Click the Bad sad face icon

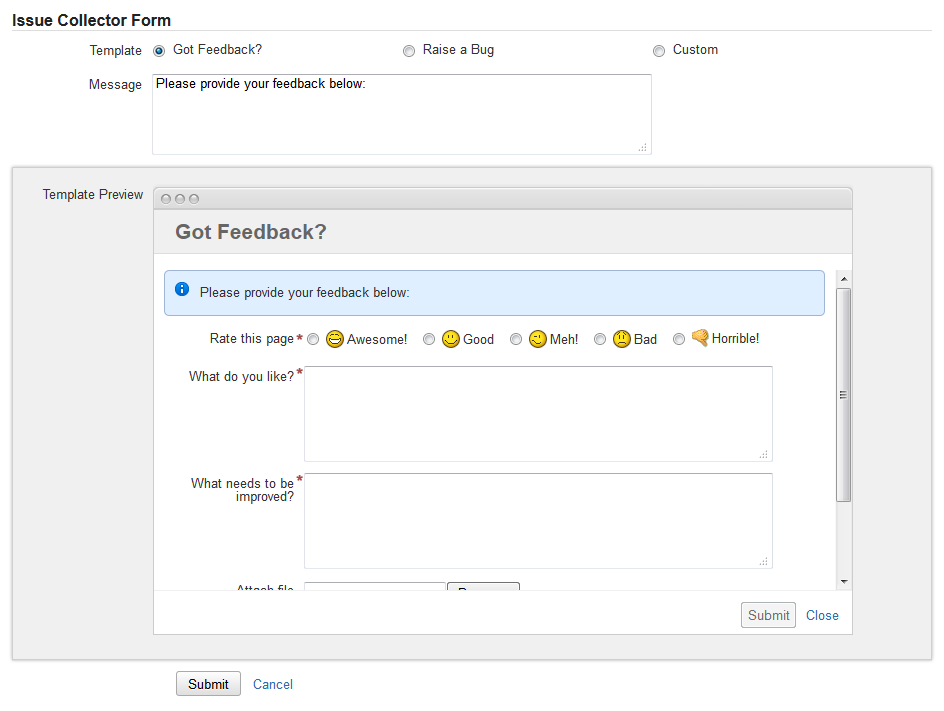[622, 339]
